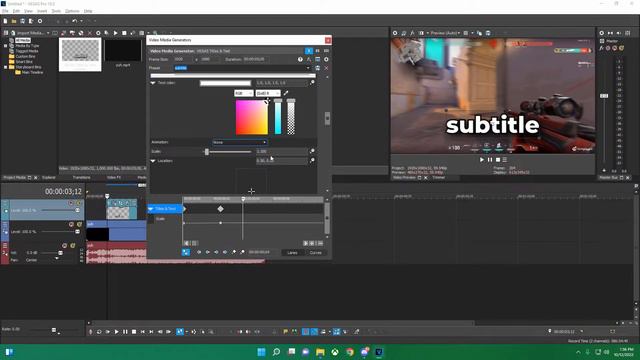Click the checkered alpha slider bar
640x360 pixels.
(x=291, y=118)
